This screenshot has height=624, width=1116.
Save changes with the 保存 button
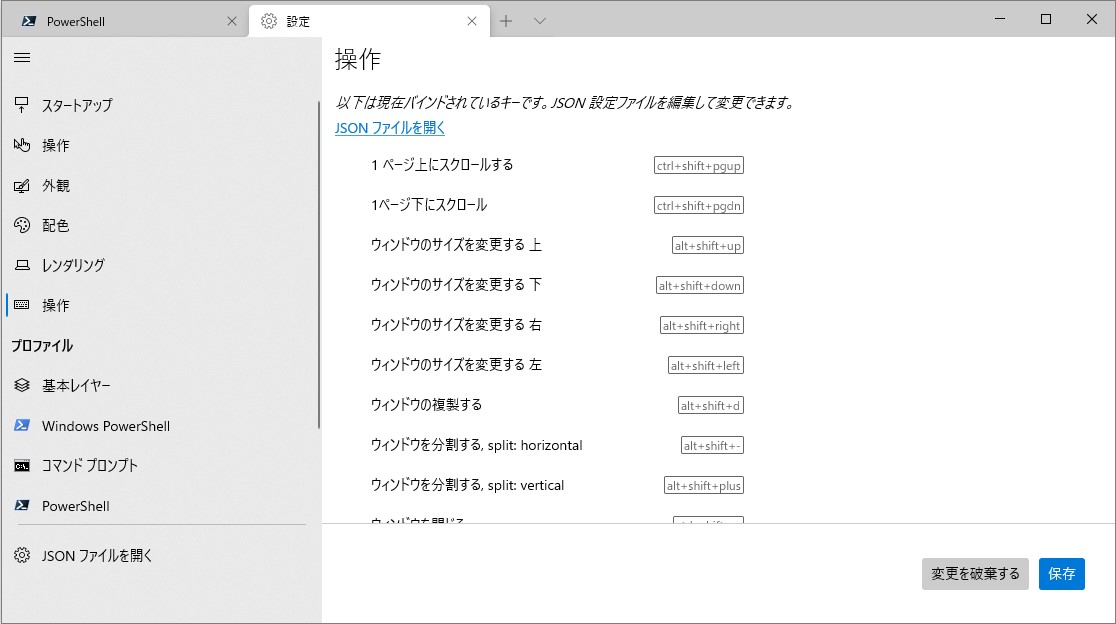click(x=1061, y=574)
